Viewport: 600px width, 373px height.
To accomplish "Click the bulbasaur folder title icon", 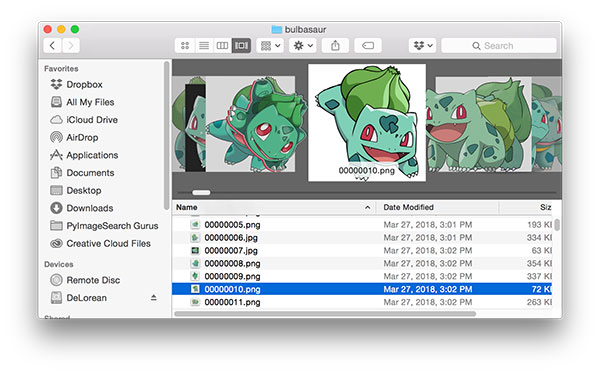I will [x=277, y=29].
